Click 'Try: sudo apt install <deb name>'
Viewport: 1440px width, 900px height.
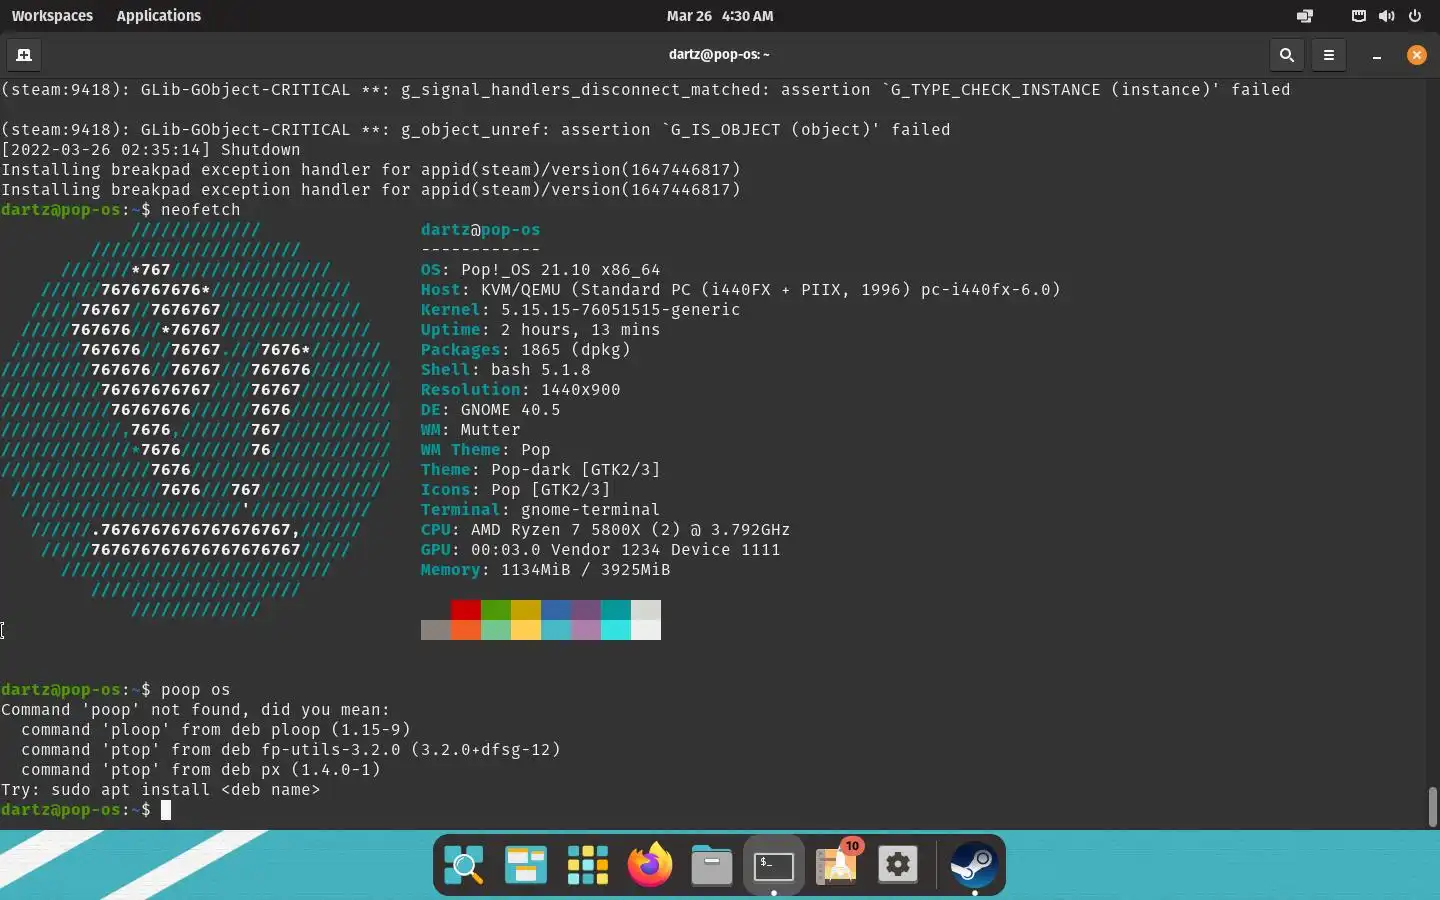click(161, 790)
